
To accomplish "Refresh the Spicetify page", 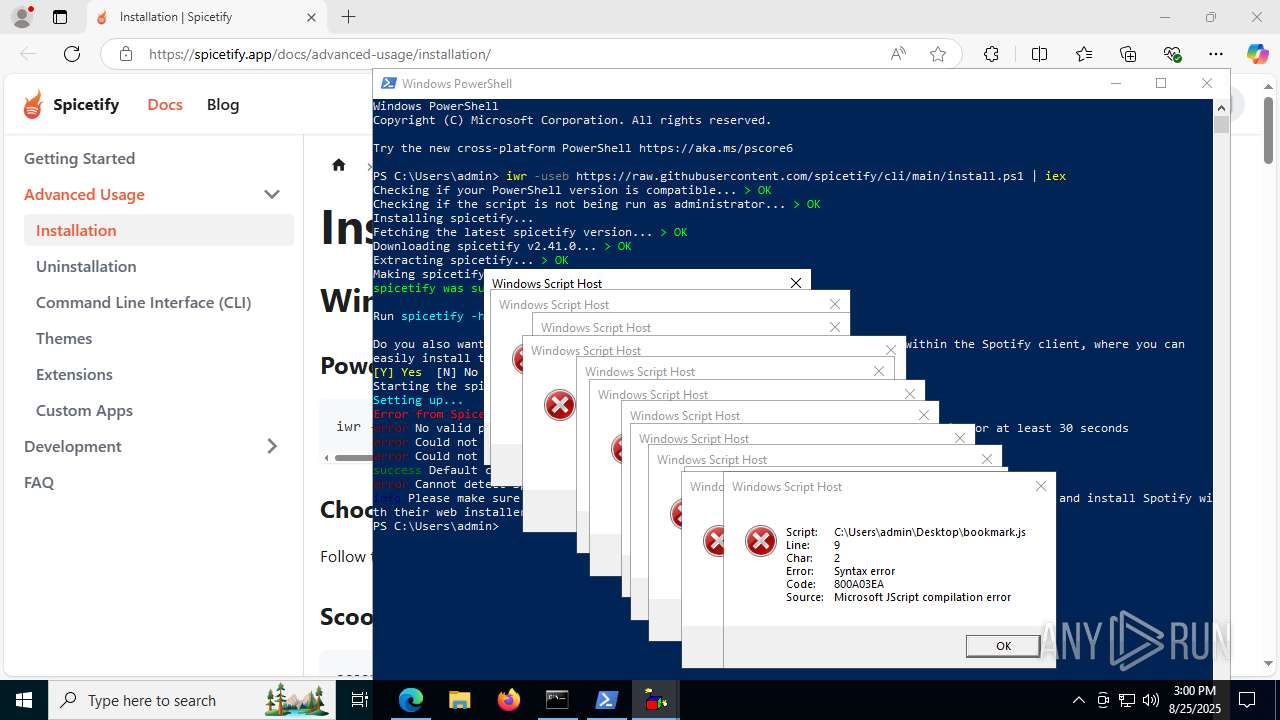I will click(72, 54).
